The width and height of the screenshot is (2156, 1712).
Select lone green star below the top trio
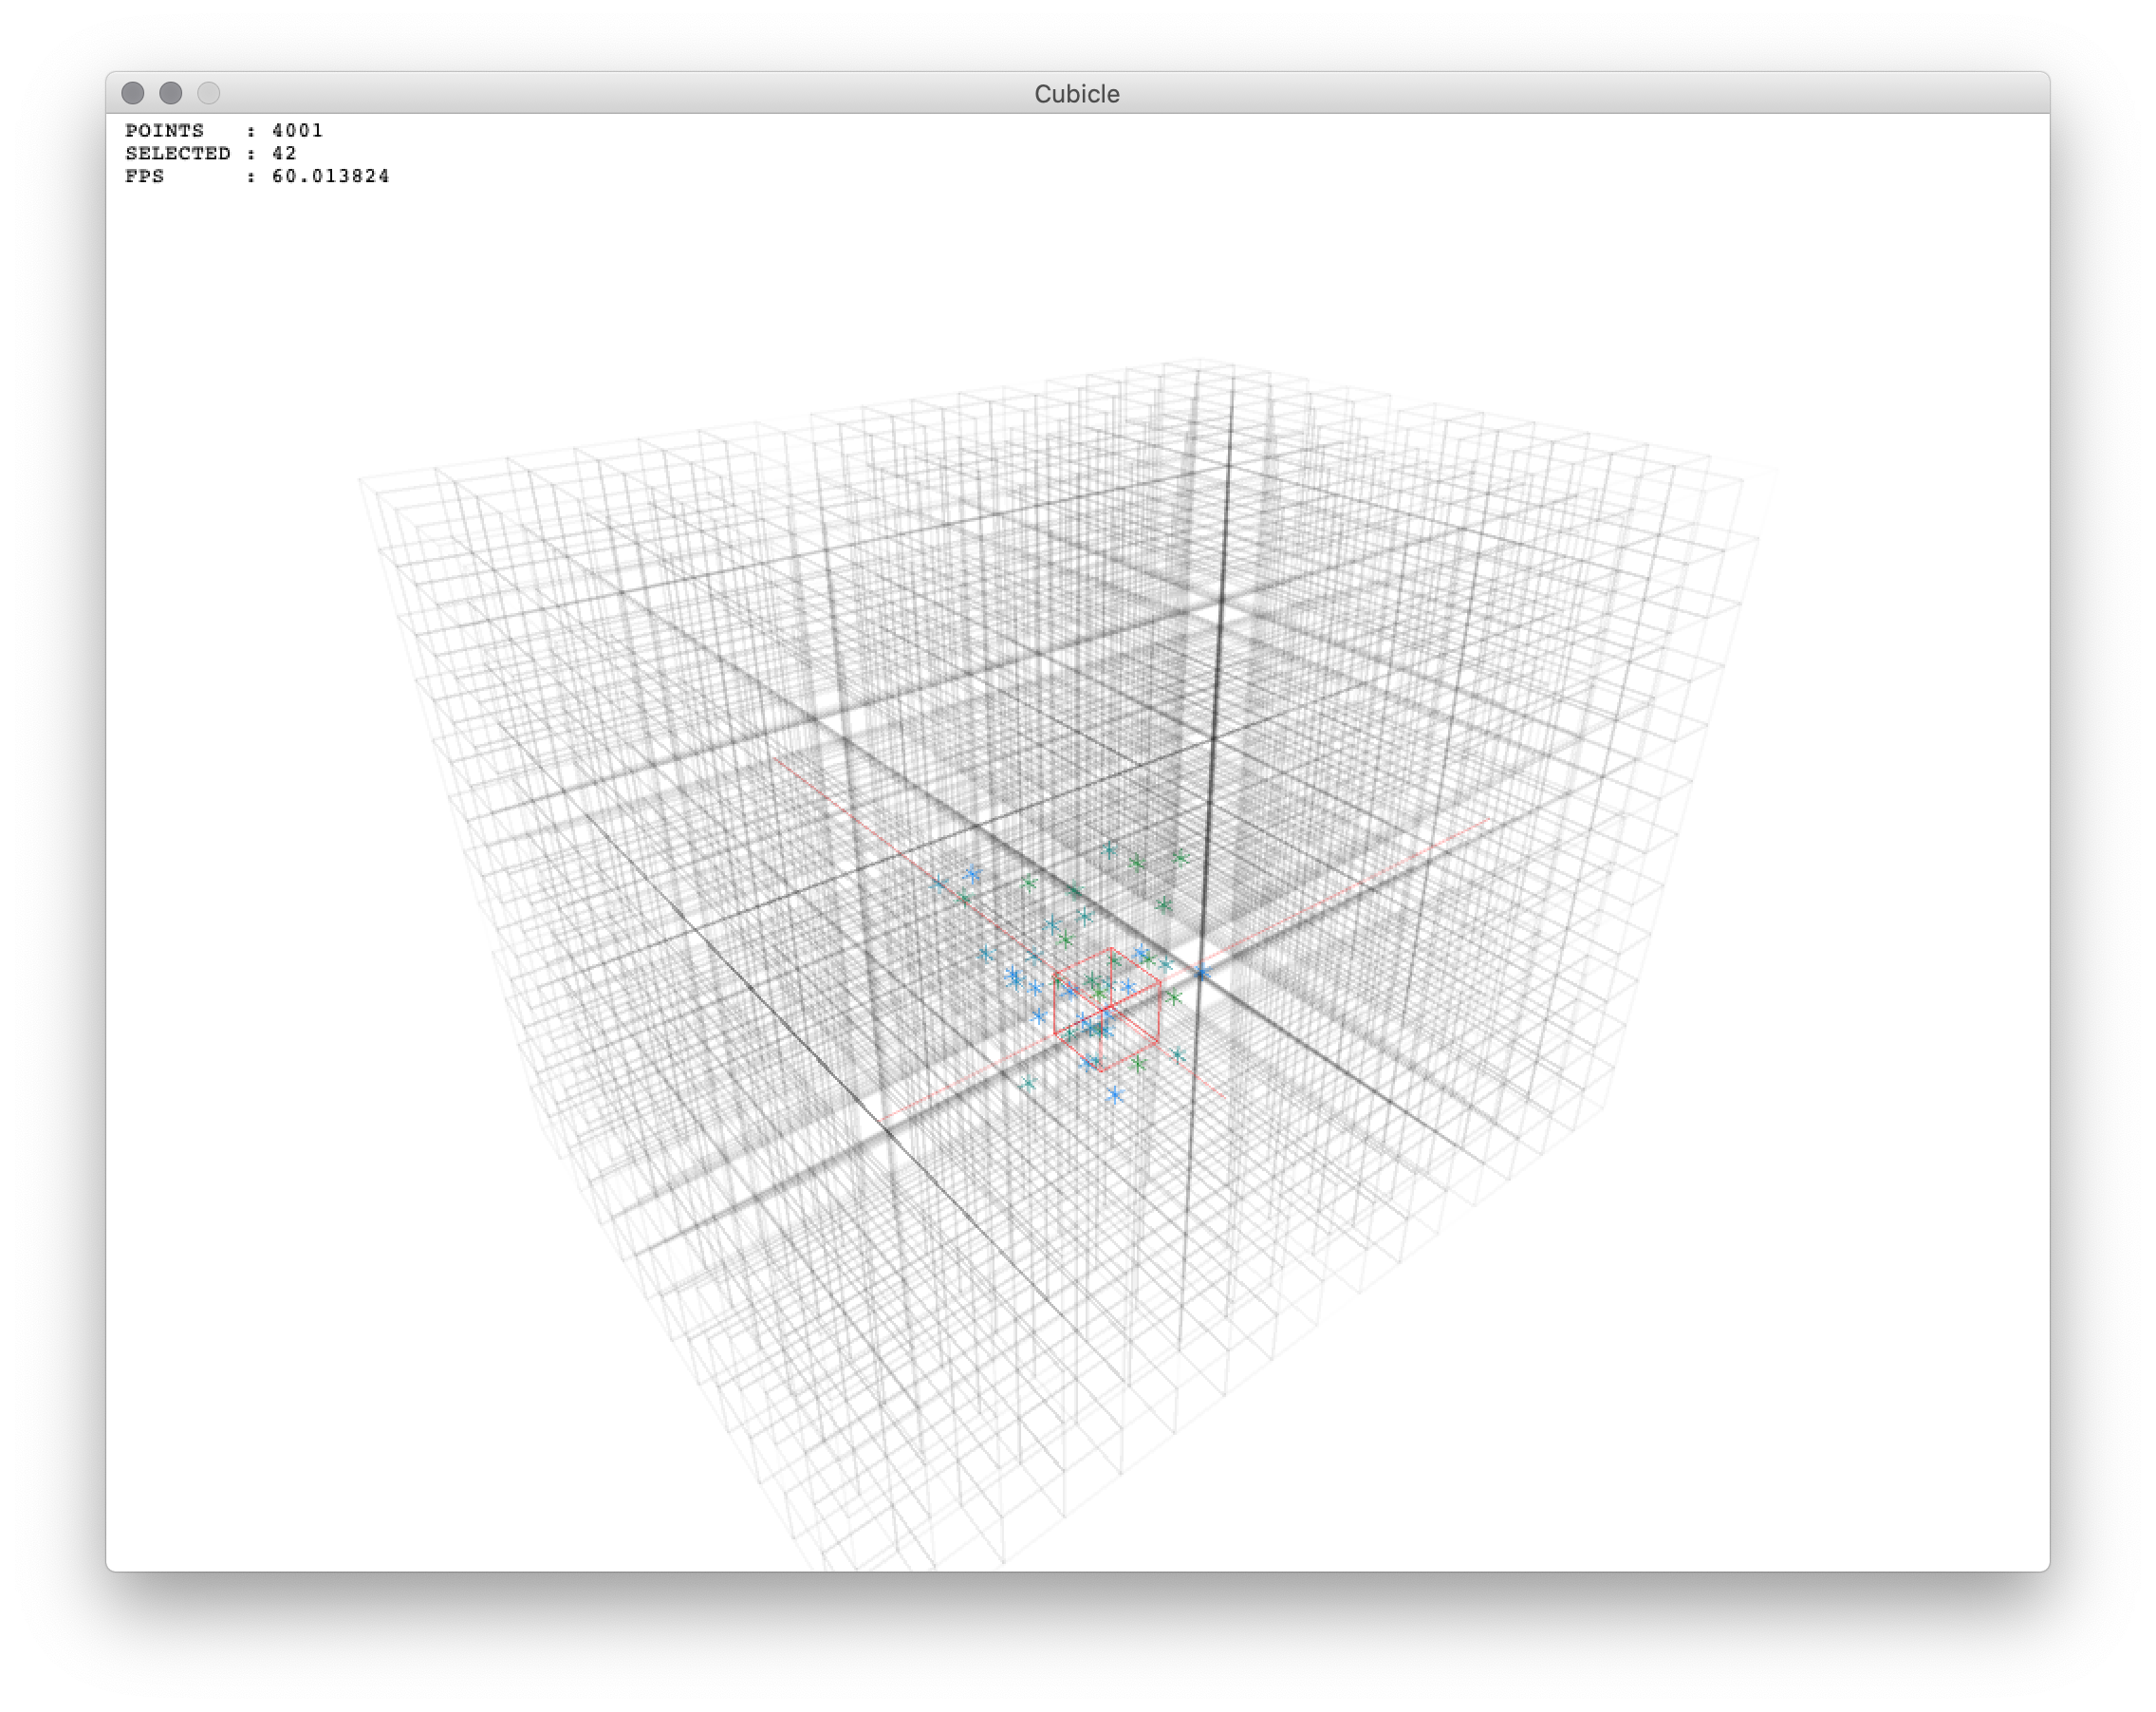tap(1163, 905)
